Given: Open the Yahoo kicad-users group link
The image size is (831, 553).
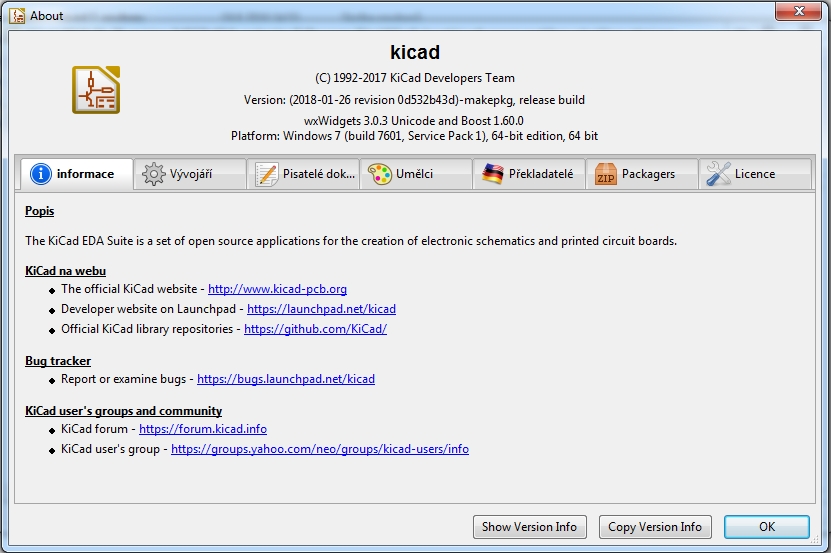Looking at the screenshot, I should coord(320,449).
